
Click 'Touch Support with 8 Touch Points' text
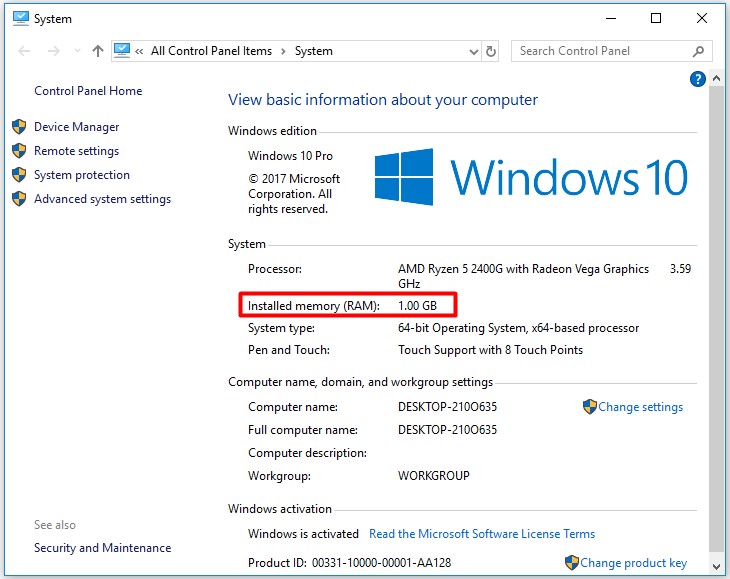[490, 350]
